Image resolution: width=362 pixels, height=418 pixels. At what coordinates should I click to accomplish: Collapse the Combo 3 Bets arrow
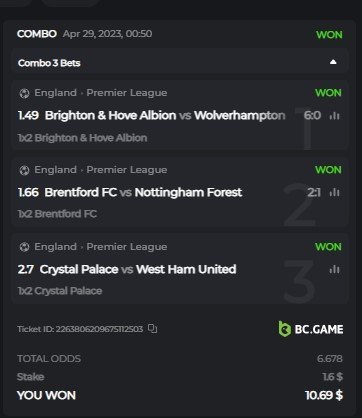333,62
